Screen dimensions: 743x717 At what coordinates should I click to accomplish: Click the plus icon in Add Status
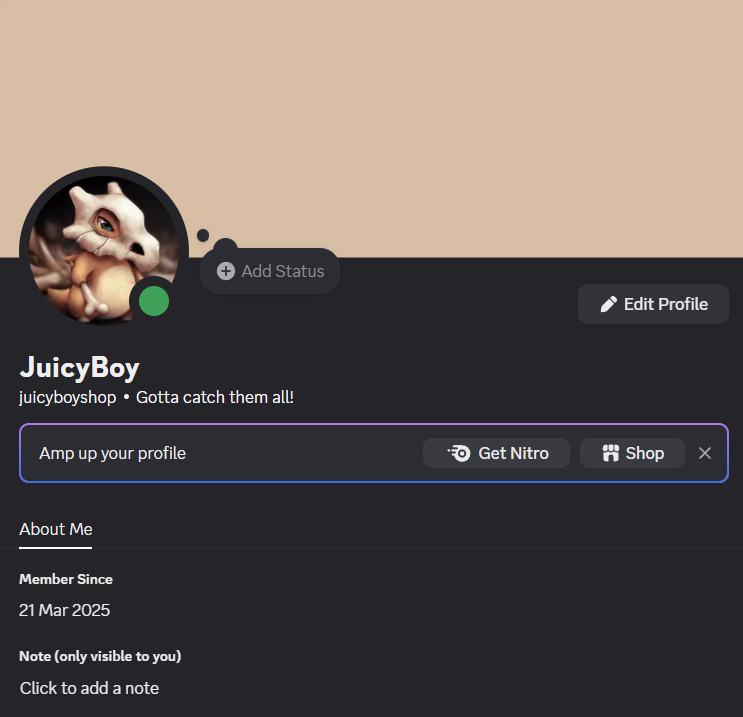(x=226, y=271)
